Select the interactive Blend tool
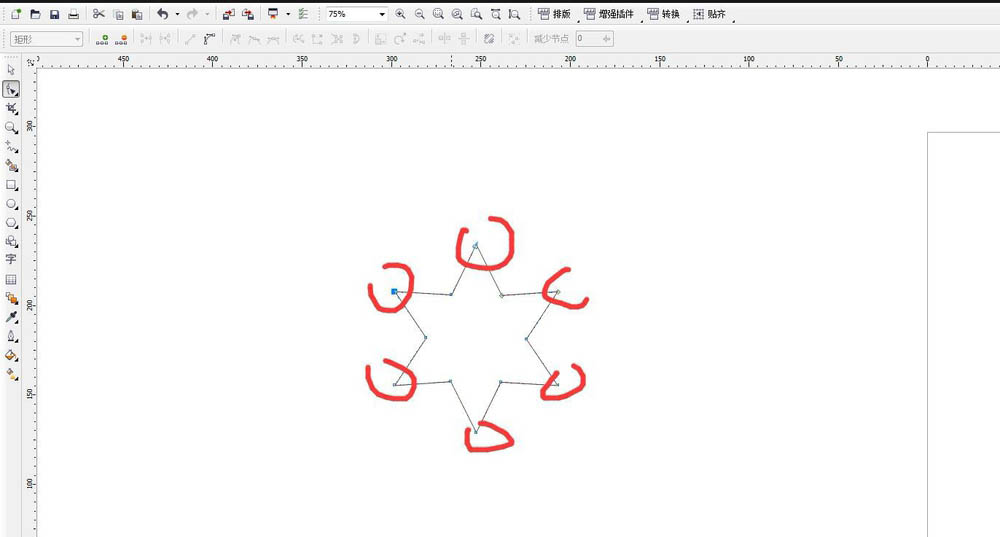The image size is (1000, 537). coord(11,298)
